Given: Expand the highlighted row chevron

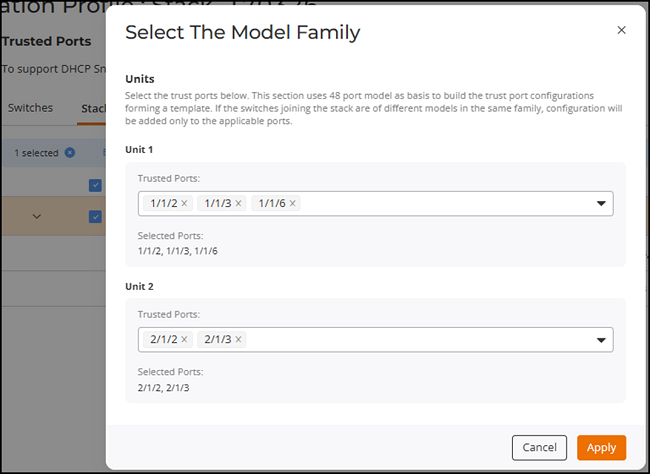Looking at the screenshot, I should click(x=37, y=216).
